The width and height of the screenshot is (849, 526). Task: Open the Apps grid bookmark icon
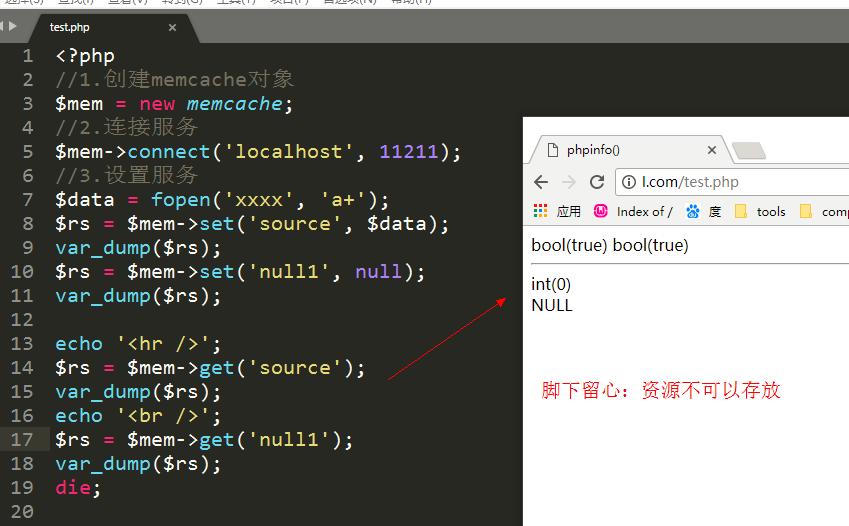click(x=541, y=211)
